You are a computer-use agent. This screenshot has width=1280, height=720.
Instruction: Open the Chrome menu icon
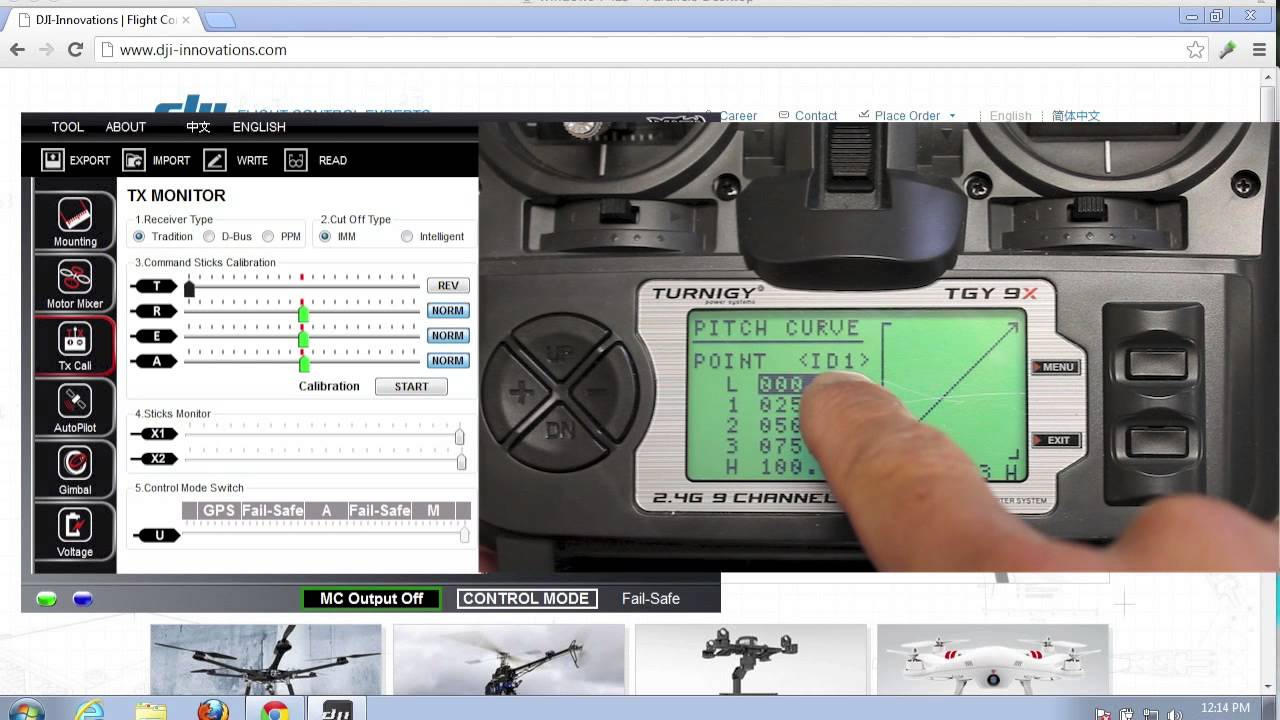tap(1259, 49)
